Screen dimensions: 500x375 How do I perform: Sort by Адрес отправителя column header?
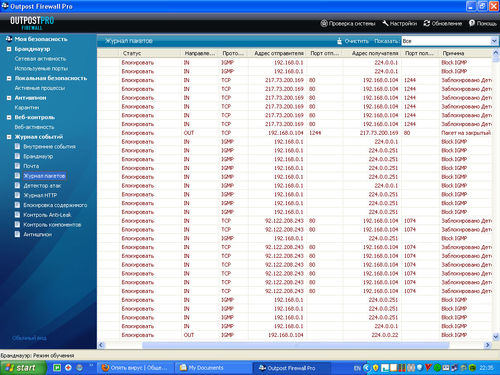278,53
